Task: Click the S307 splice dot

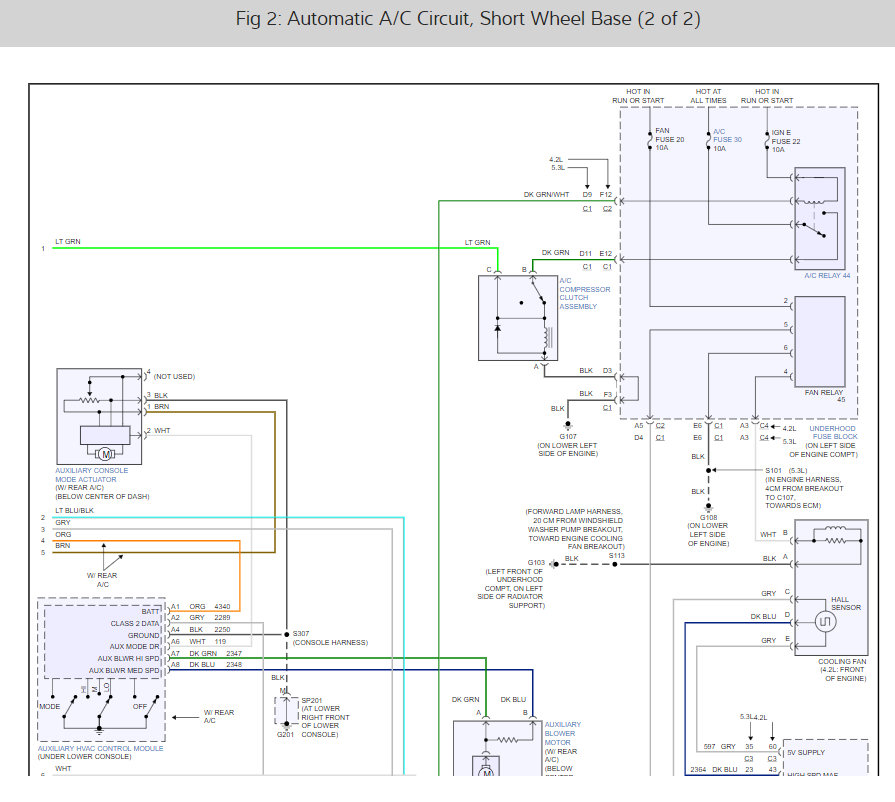Action: [287, 634]
